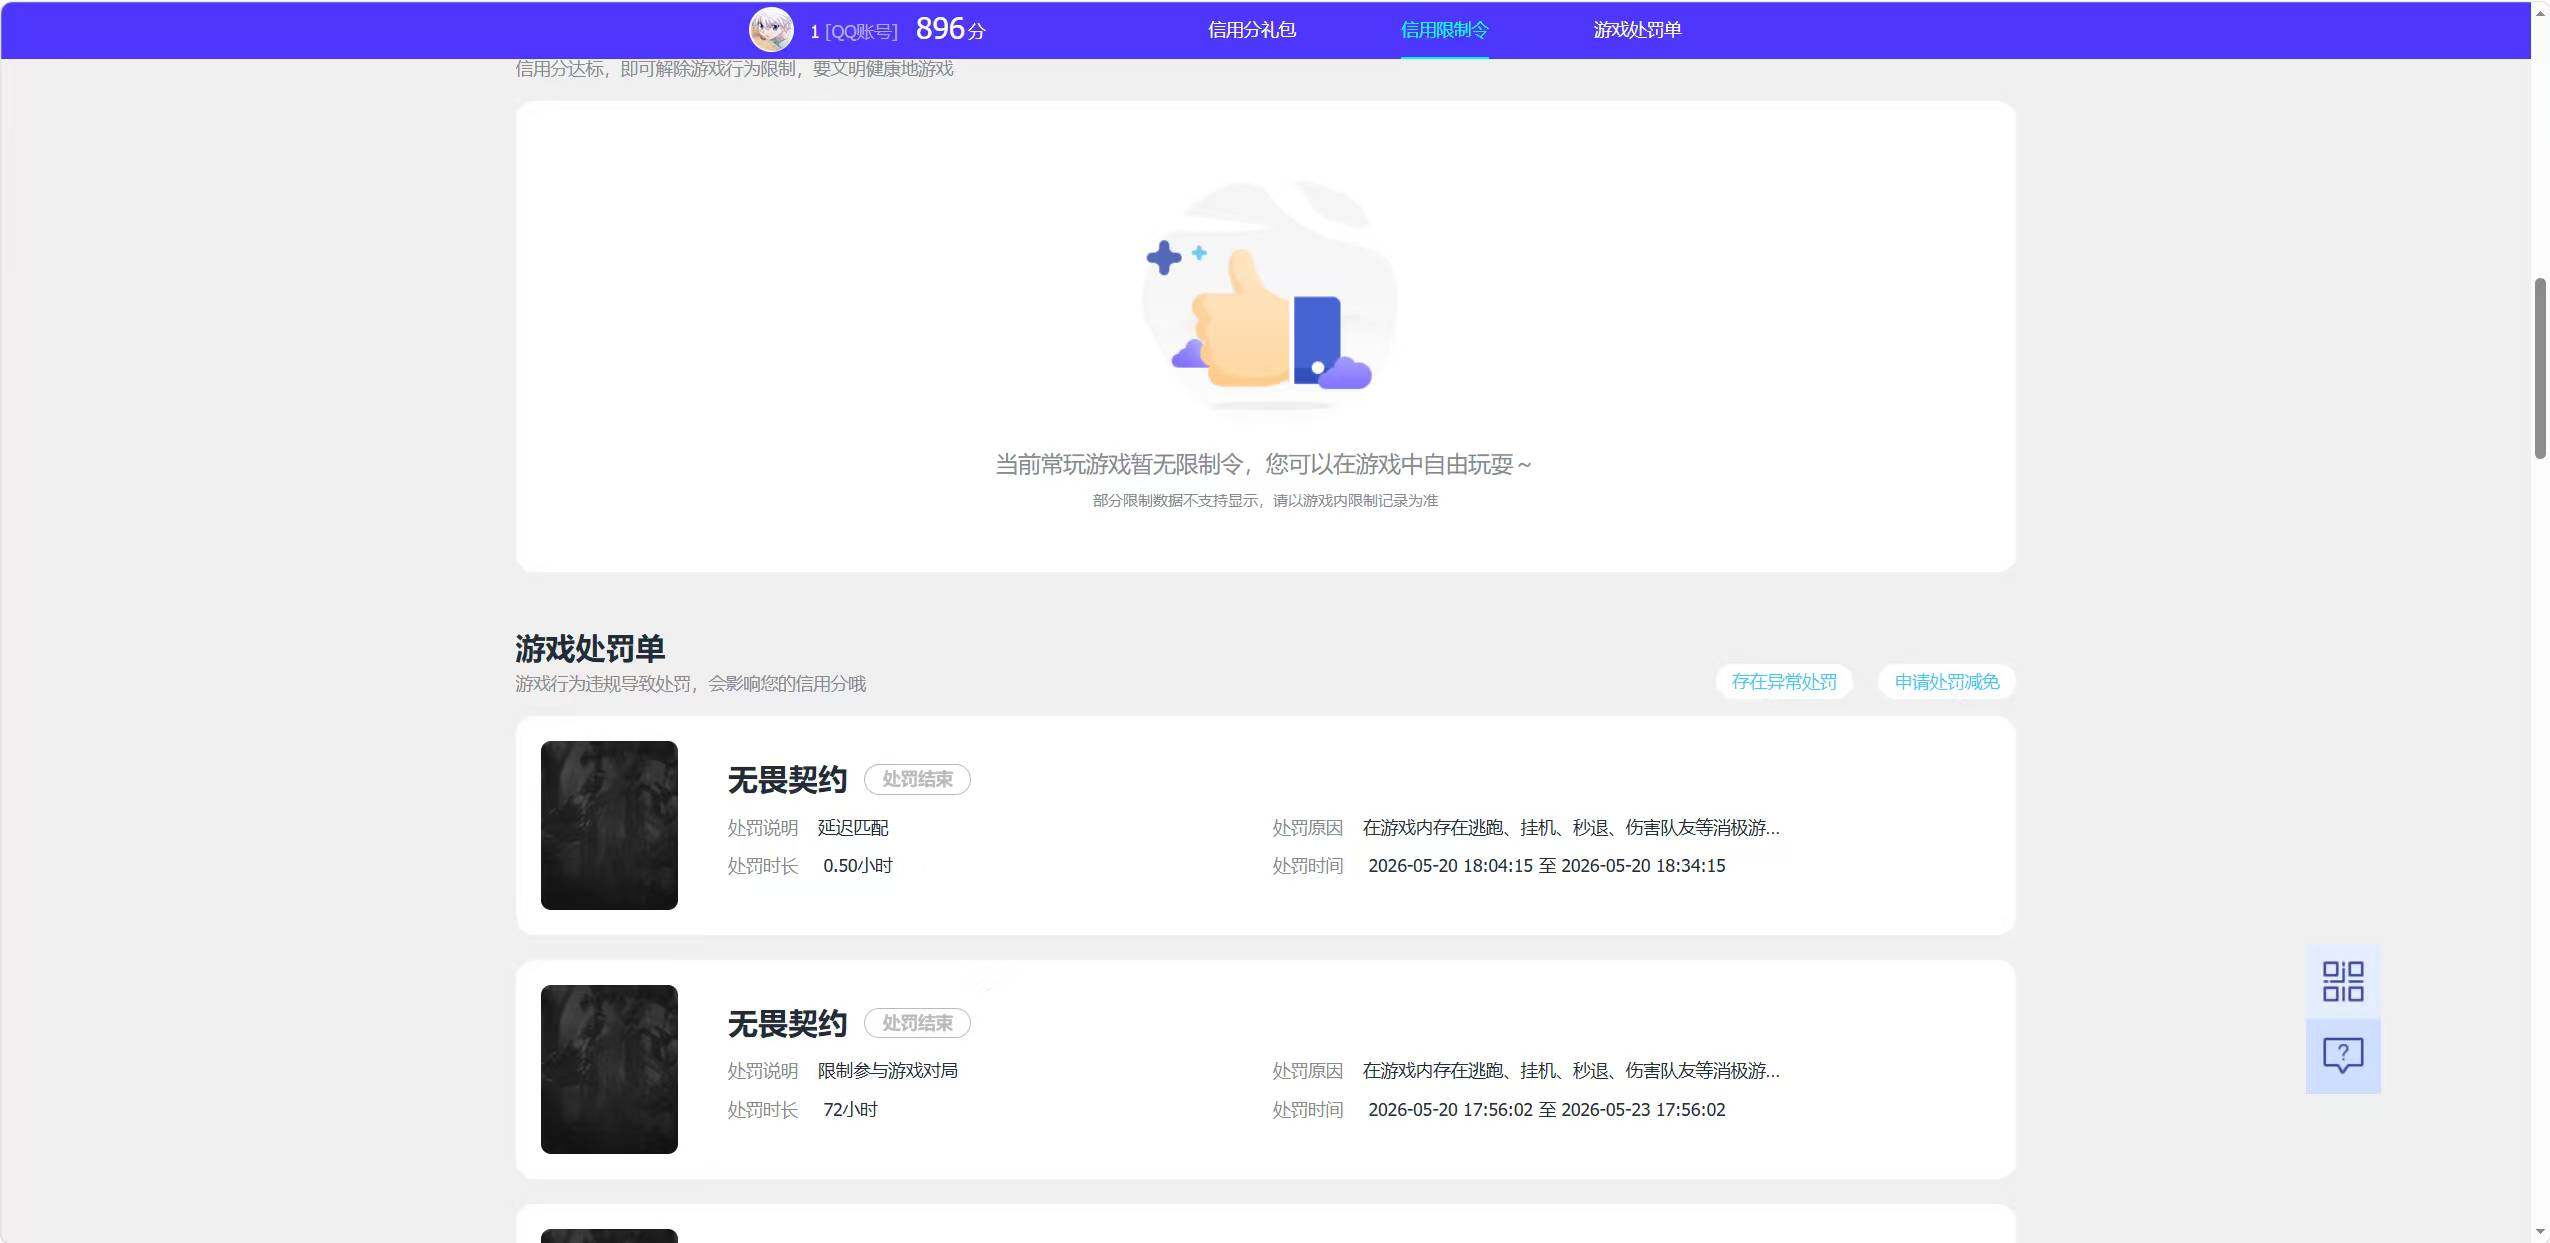Click the scrollbar up arrow
The image size is (2550, 1243).
coord(2540,12)
